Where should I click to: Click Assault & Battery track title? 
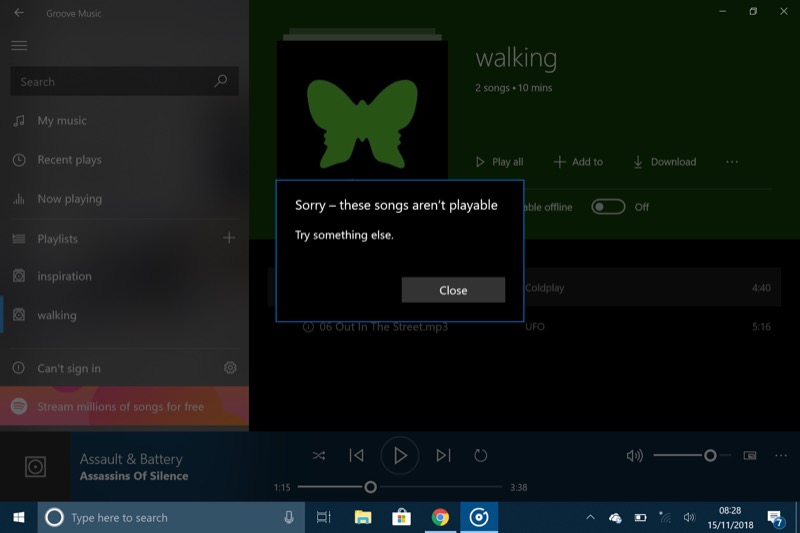coord(131,459)
